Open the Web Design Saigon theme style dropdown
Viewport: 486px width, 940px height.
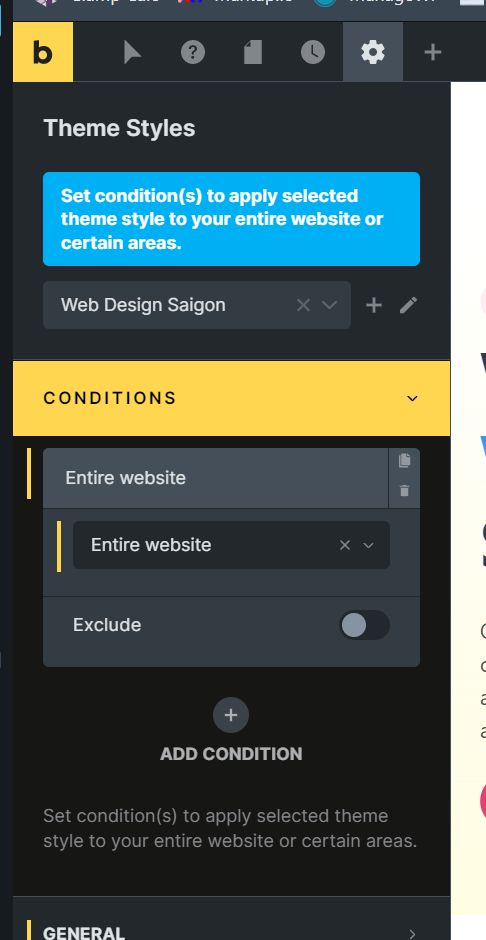197,305
